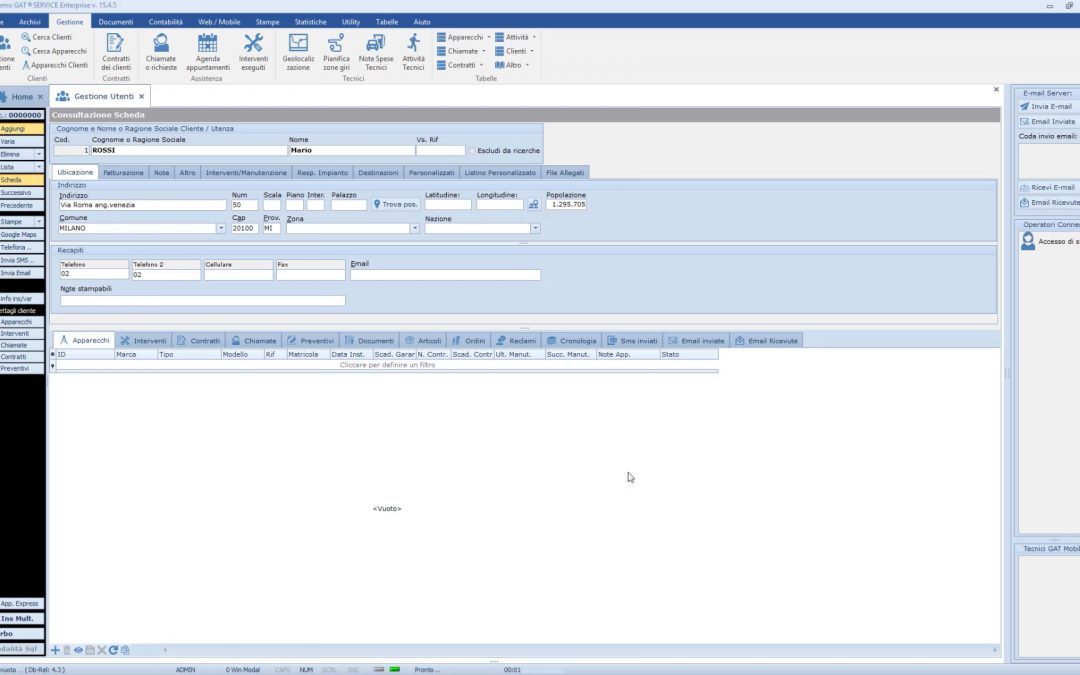Open Statistiche menu
The height and width of the screenshot is (675, 1080).
[x=310, y=22]
